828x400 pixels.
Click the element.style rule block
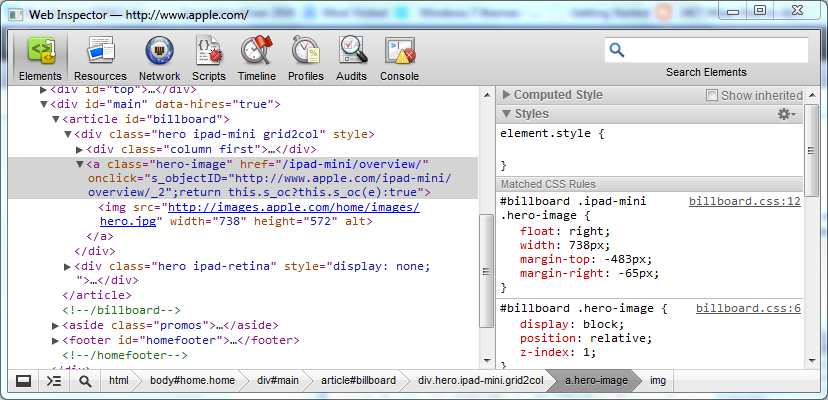point(650,150)
